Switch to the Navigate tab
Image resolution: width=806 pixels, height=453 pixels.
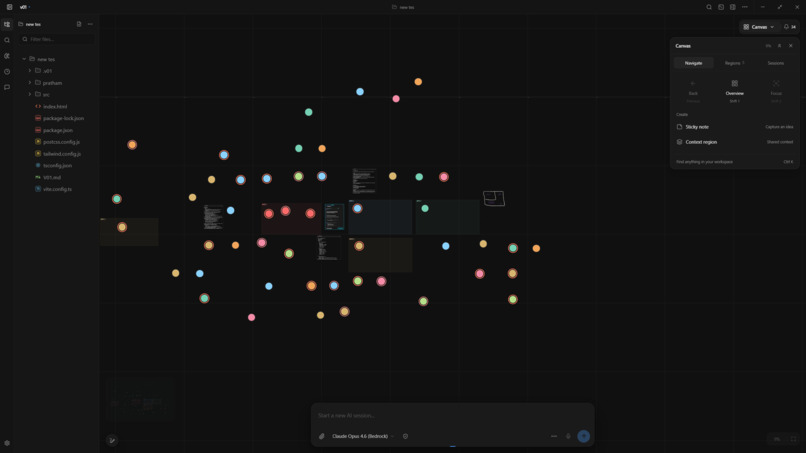click(693, 63)
